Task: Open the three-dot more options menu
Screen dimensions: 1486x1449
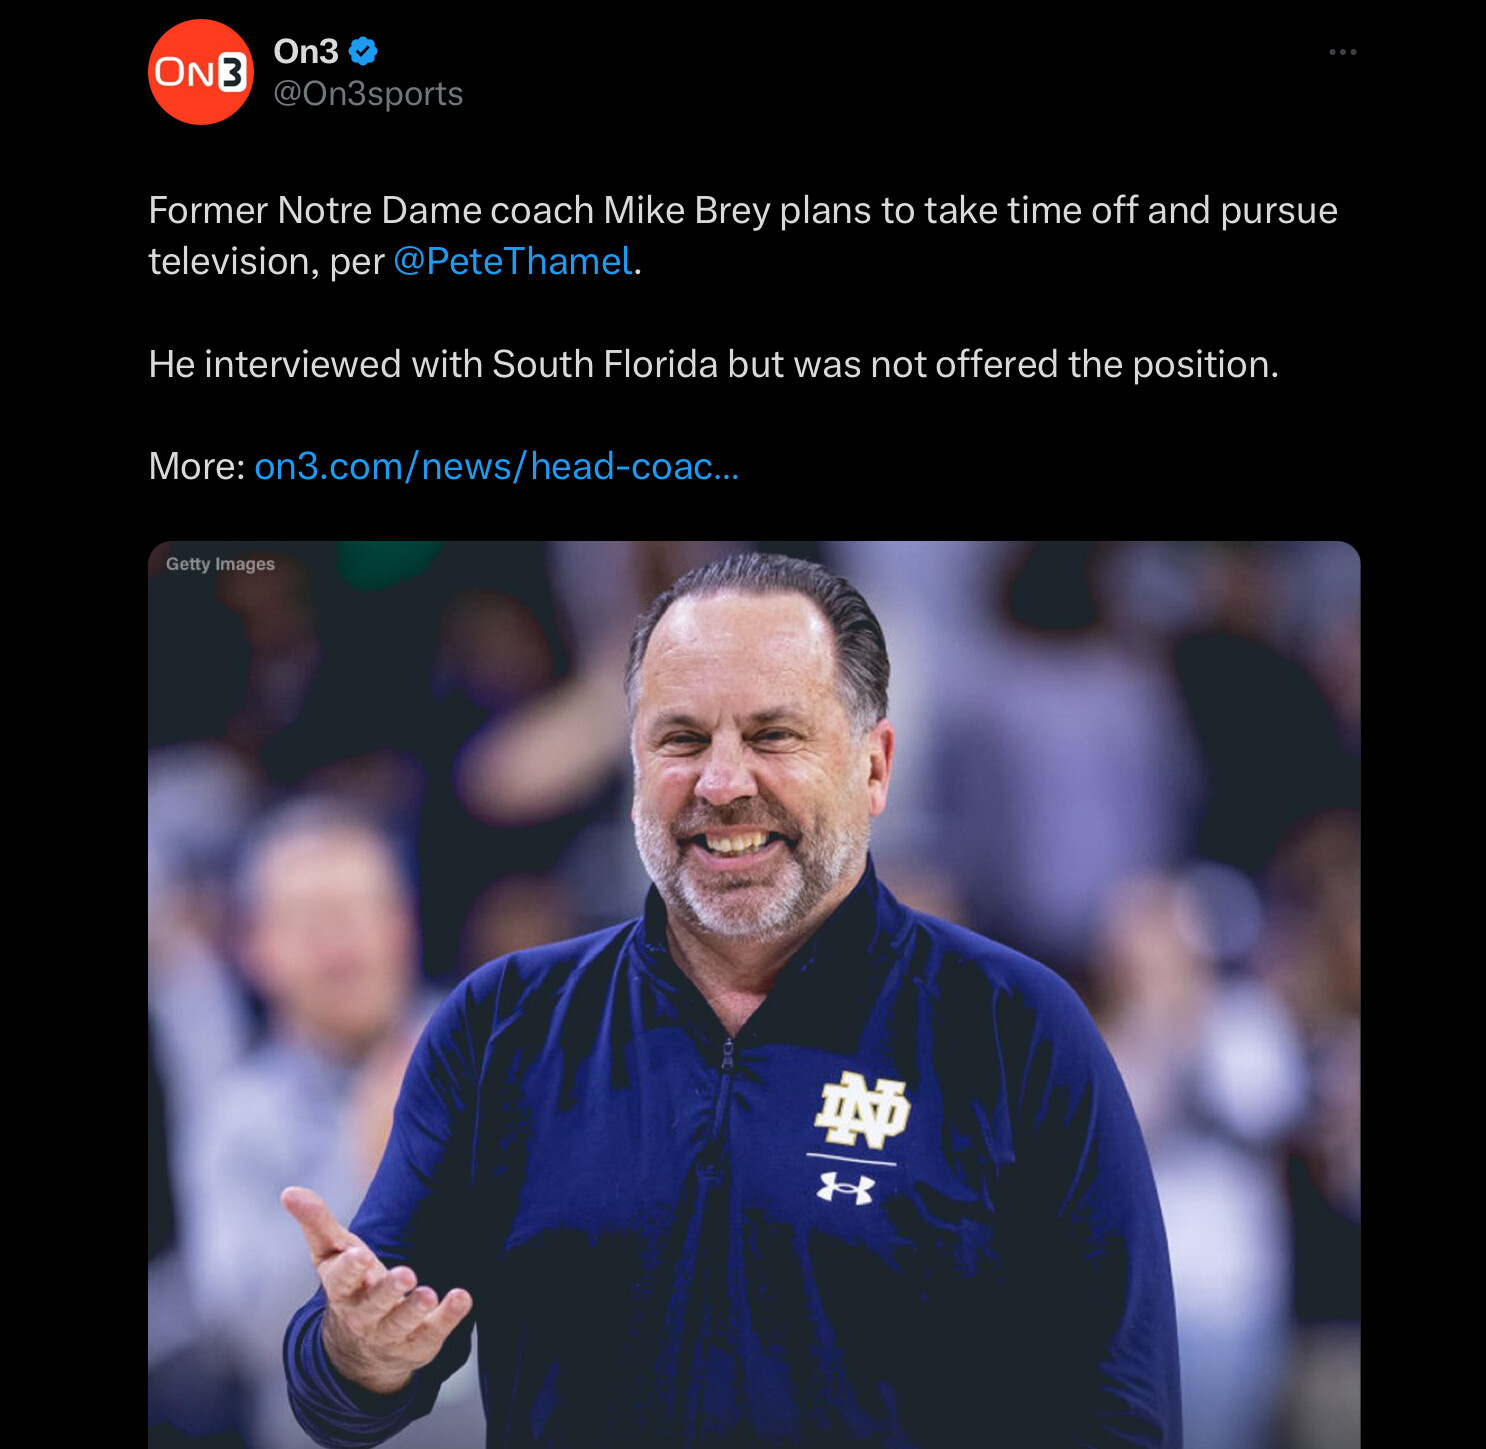Action: [1342, 52]
